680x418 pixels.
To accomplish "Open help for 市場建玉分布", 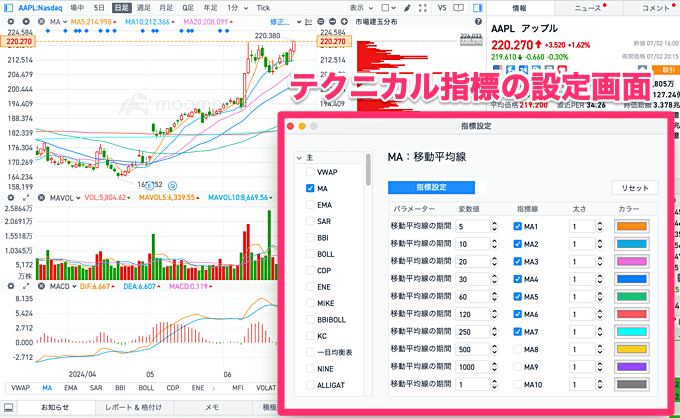I will click(478, 22).
